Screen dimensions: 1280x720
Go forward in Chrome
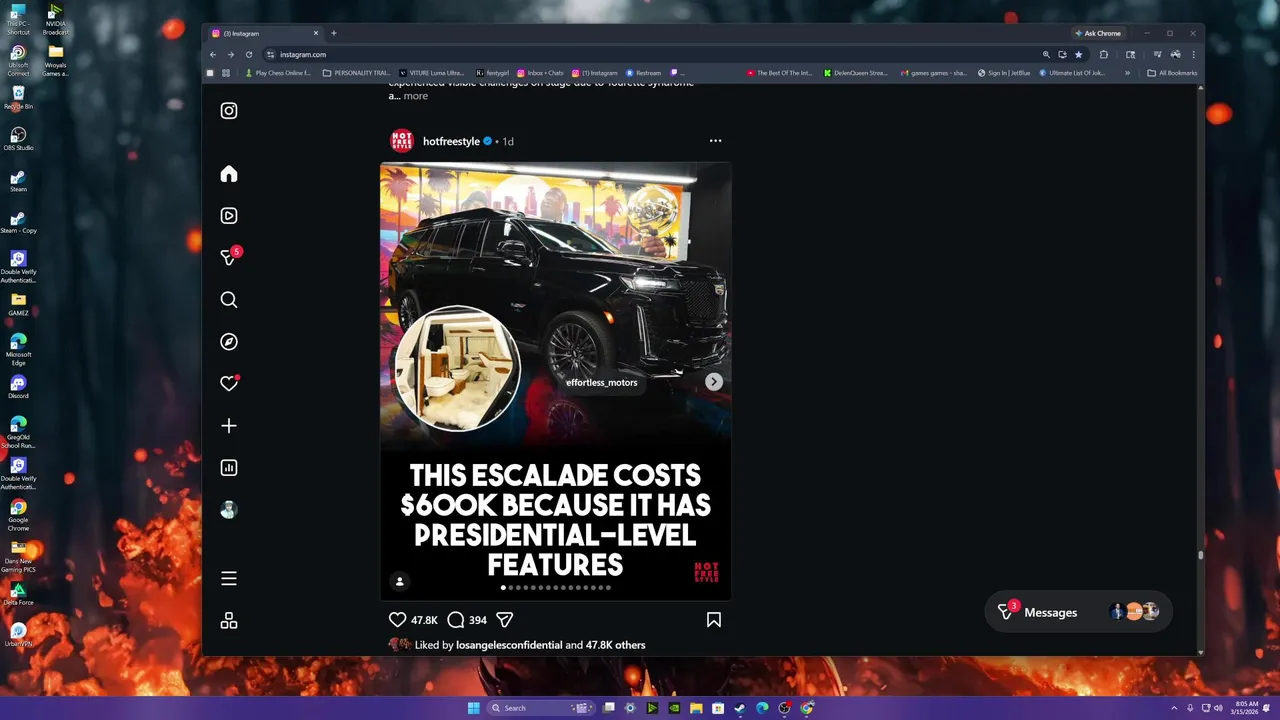[x=231, y=55]
